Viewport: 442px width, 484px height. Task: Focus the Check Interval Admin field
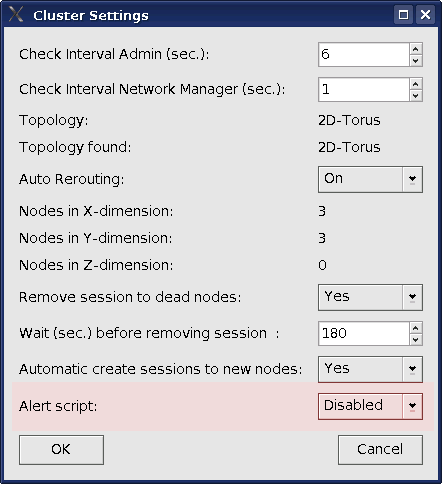click(364, 54)
